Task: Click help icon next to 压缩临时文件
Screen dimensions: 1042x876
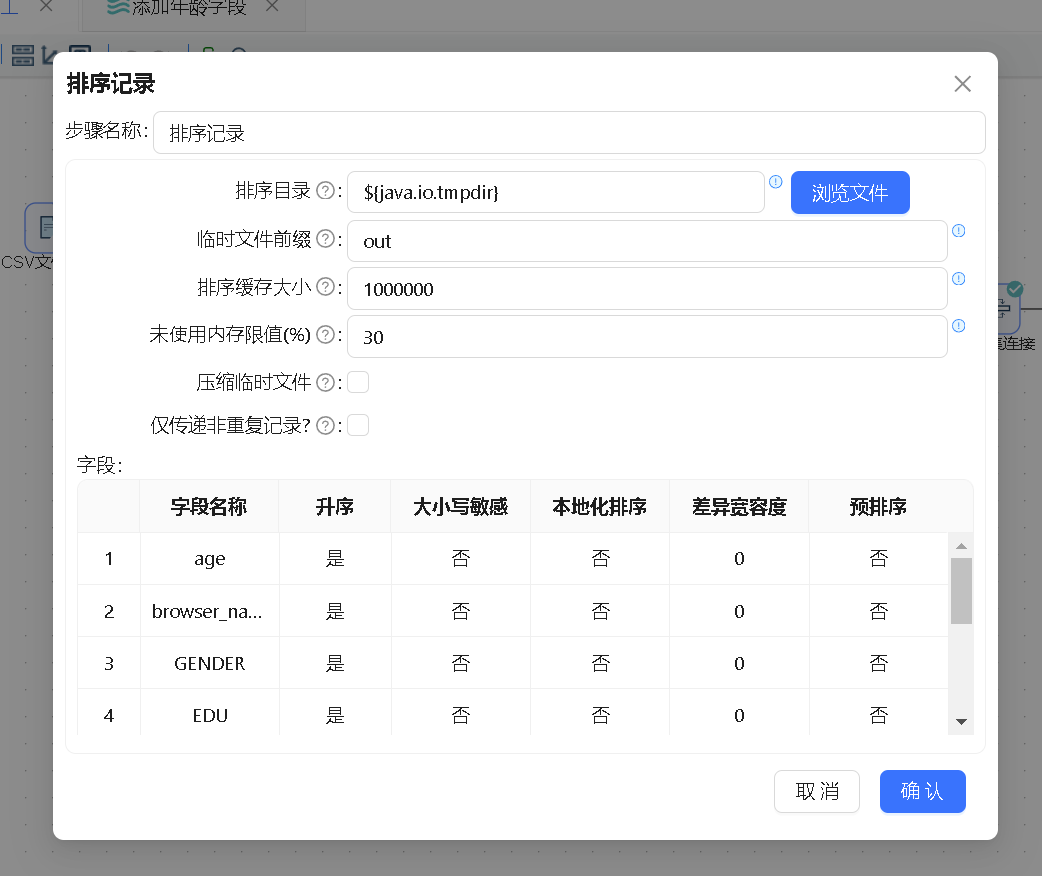Action: (x=326, y=382)
